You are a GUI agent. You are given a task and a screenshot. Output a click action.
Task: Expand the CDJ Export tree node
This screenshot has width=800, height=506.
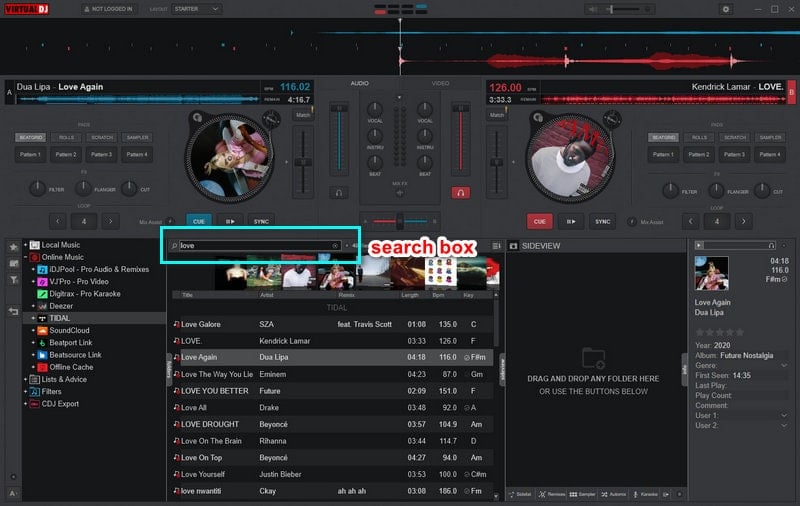pyautogui.click(x=26, y=404)
